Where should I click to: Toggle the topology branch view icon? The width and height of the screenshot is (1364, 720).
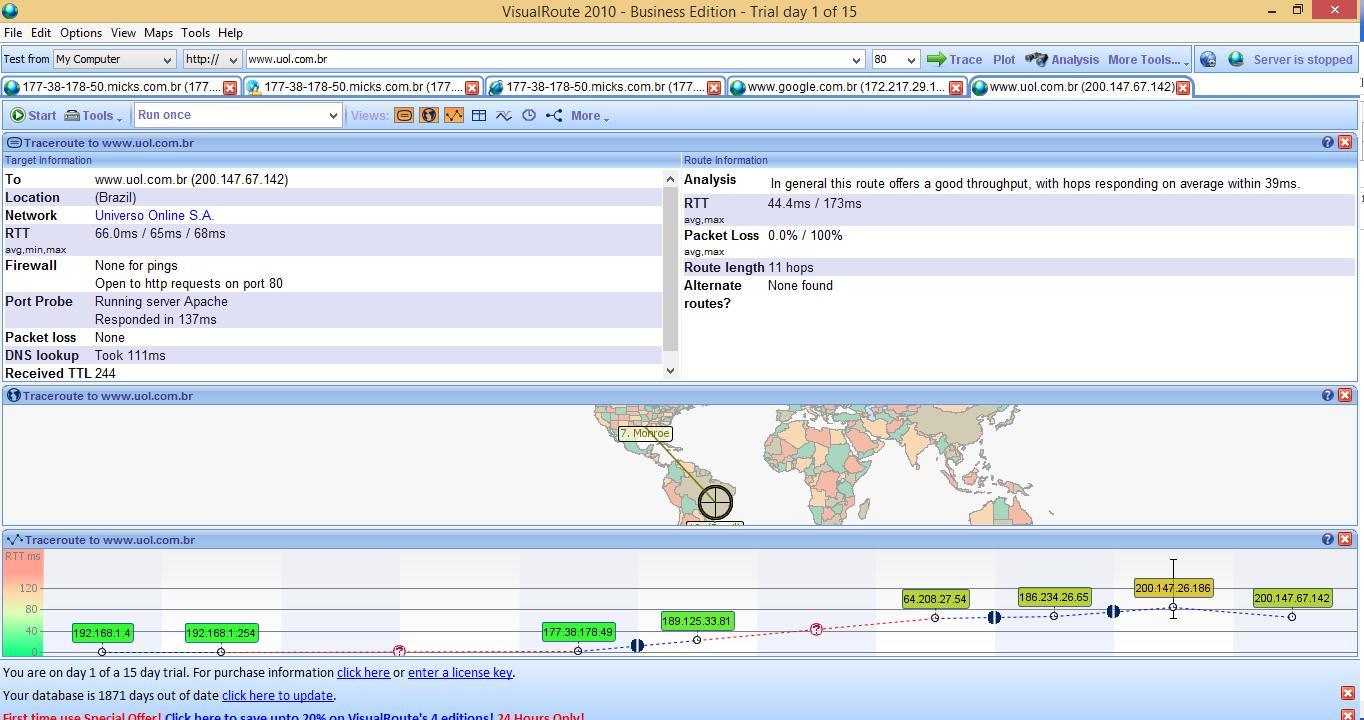554,115
